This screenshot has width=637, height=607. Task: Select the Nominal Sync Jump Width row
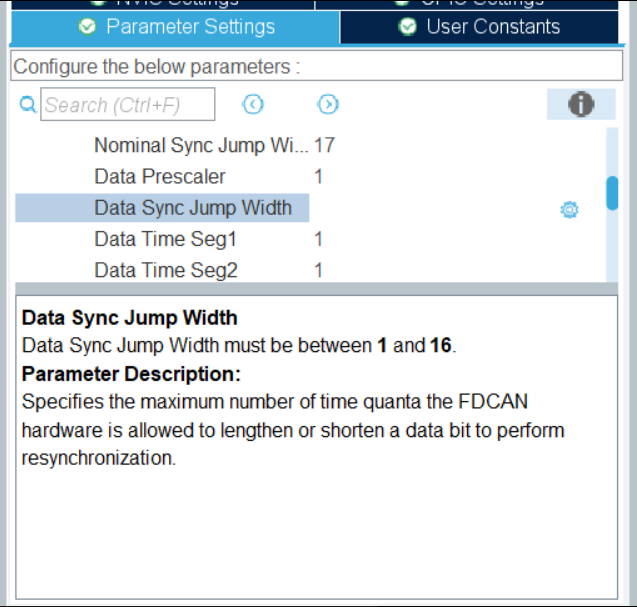pyautogui.click(x=200, y=145)
